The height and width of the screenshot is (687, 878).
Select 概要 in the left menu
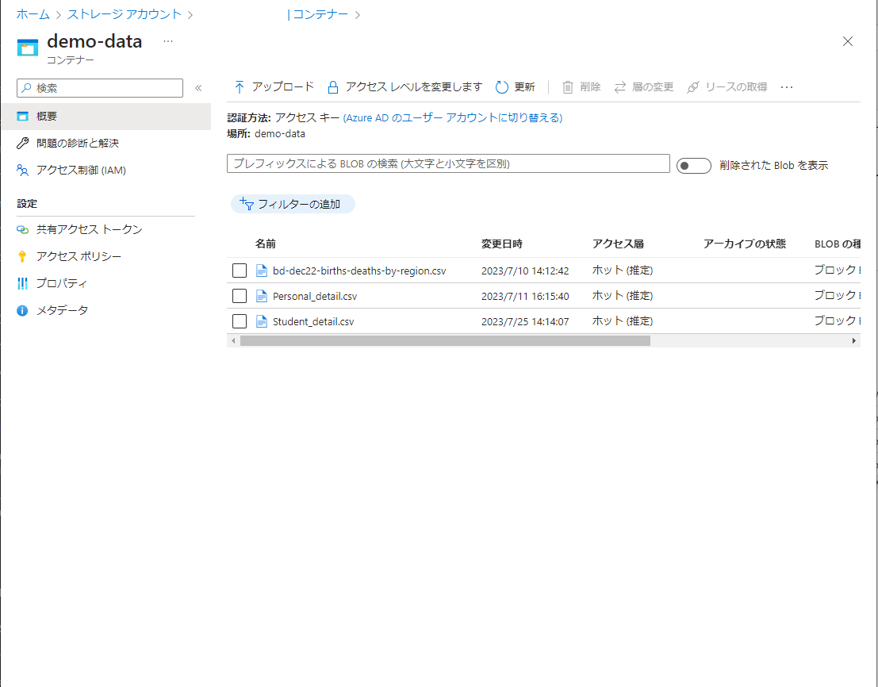point(47,117)
